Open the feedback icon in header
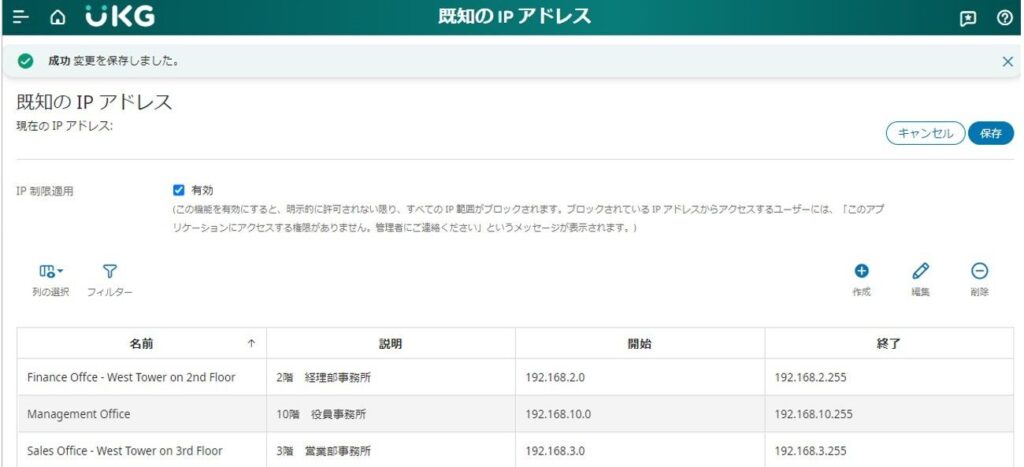The image size is (1024, 467). pos(968,17)
